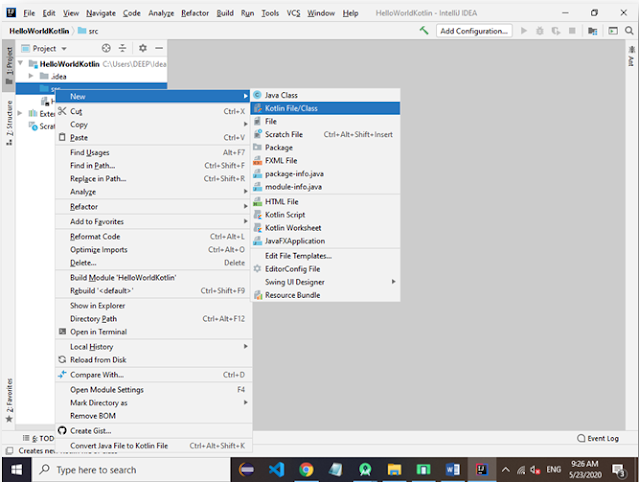Click the Run with Coverage icon
This screenshot has height=482, width=639.
point(556,31)
